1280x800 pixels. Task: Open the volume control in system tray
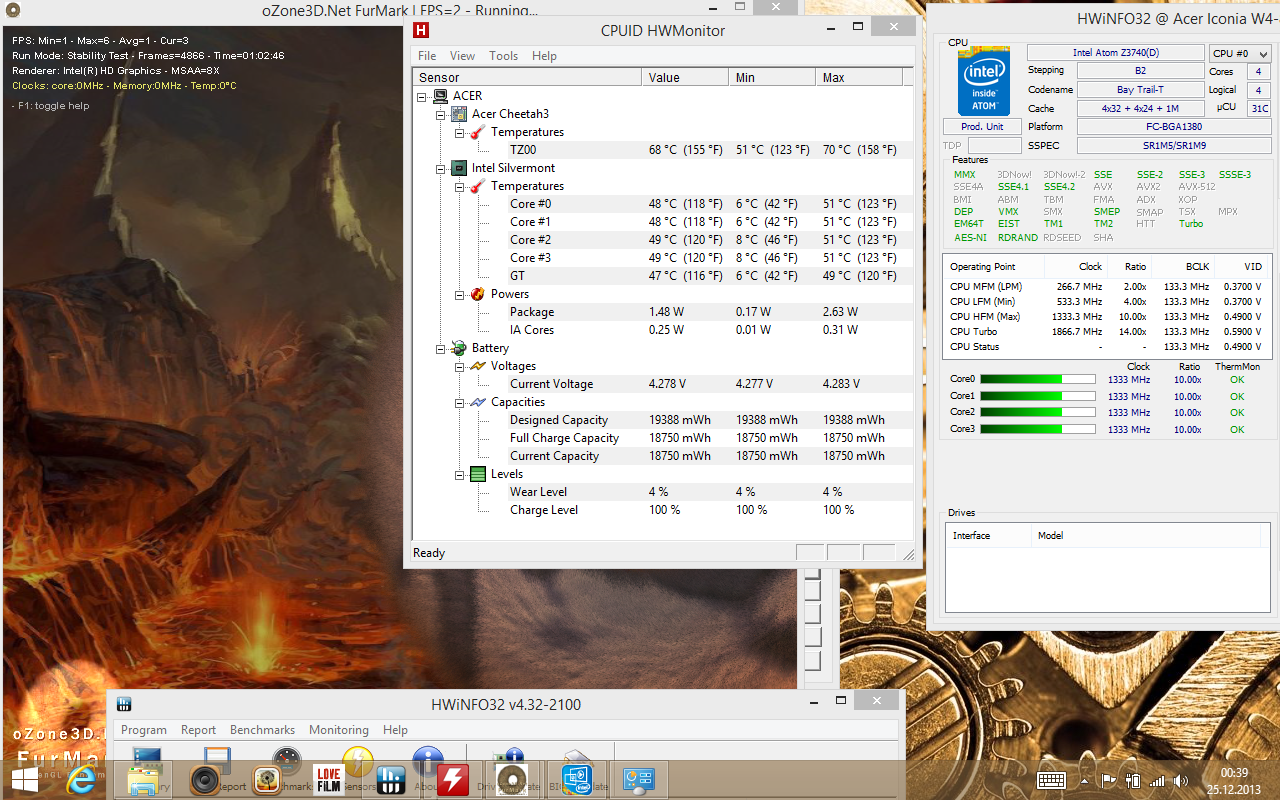tap(1183, 780)
